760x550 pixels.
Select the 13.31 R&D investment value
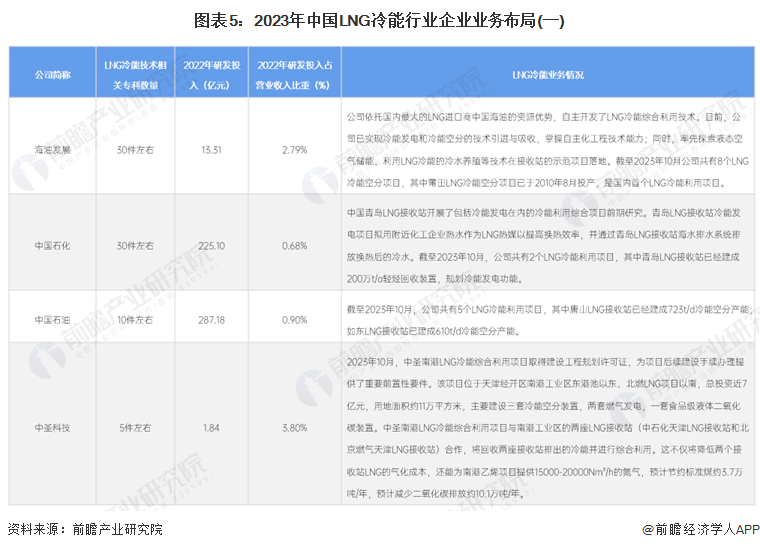[211, 150]
